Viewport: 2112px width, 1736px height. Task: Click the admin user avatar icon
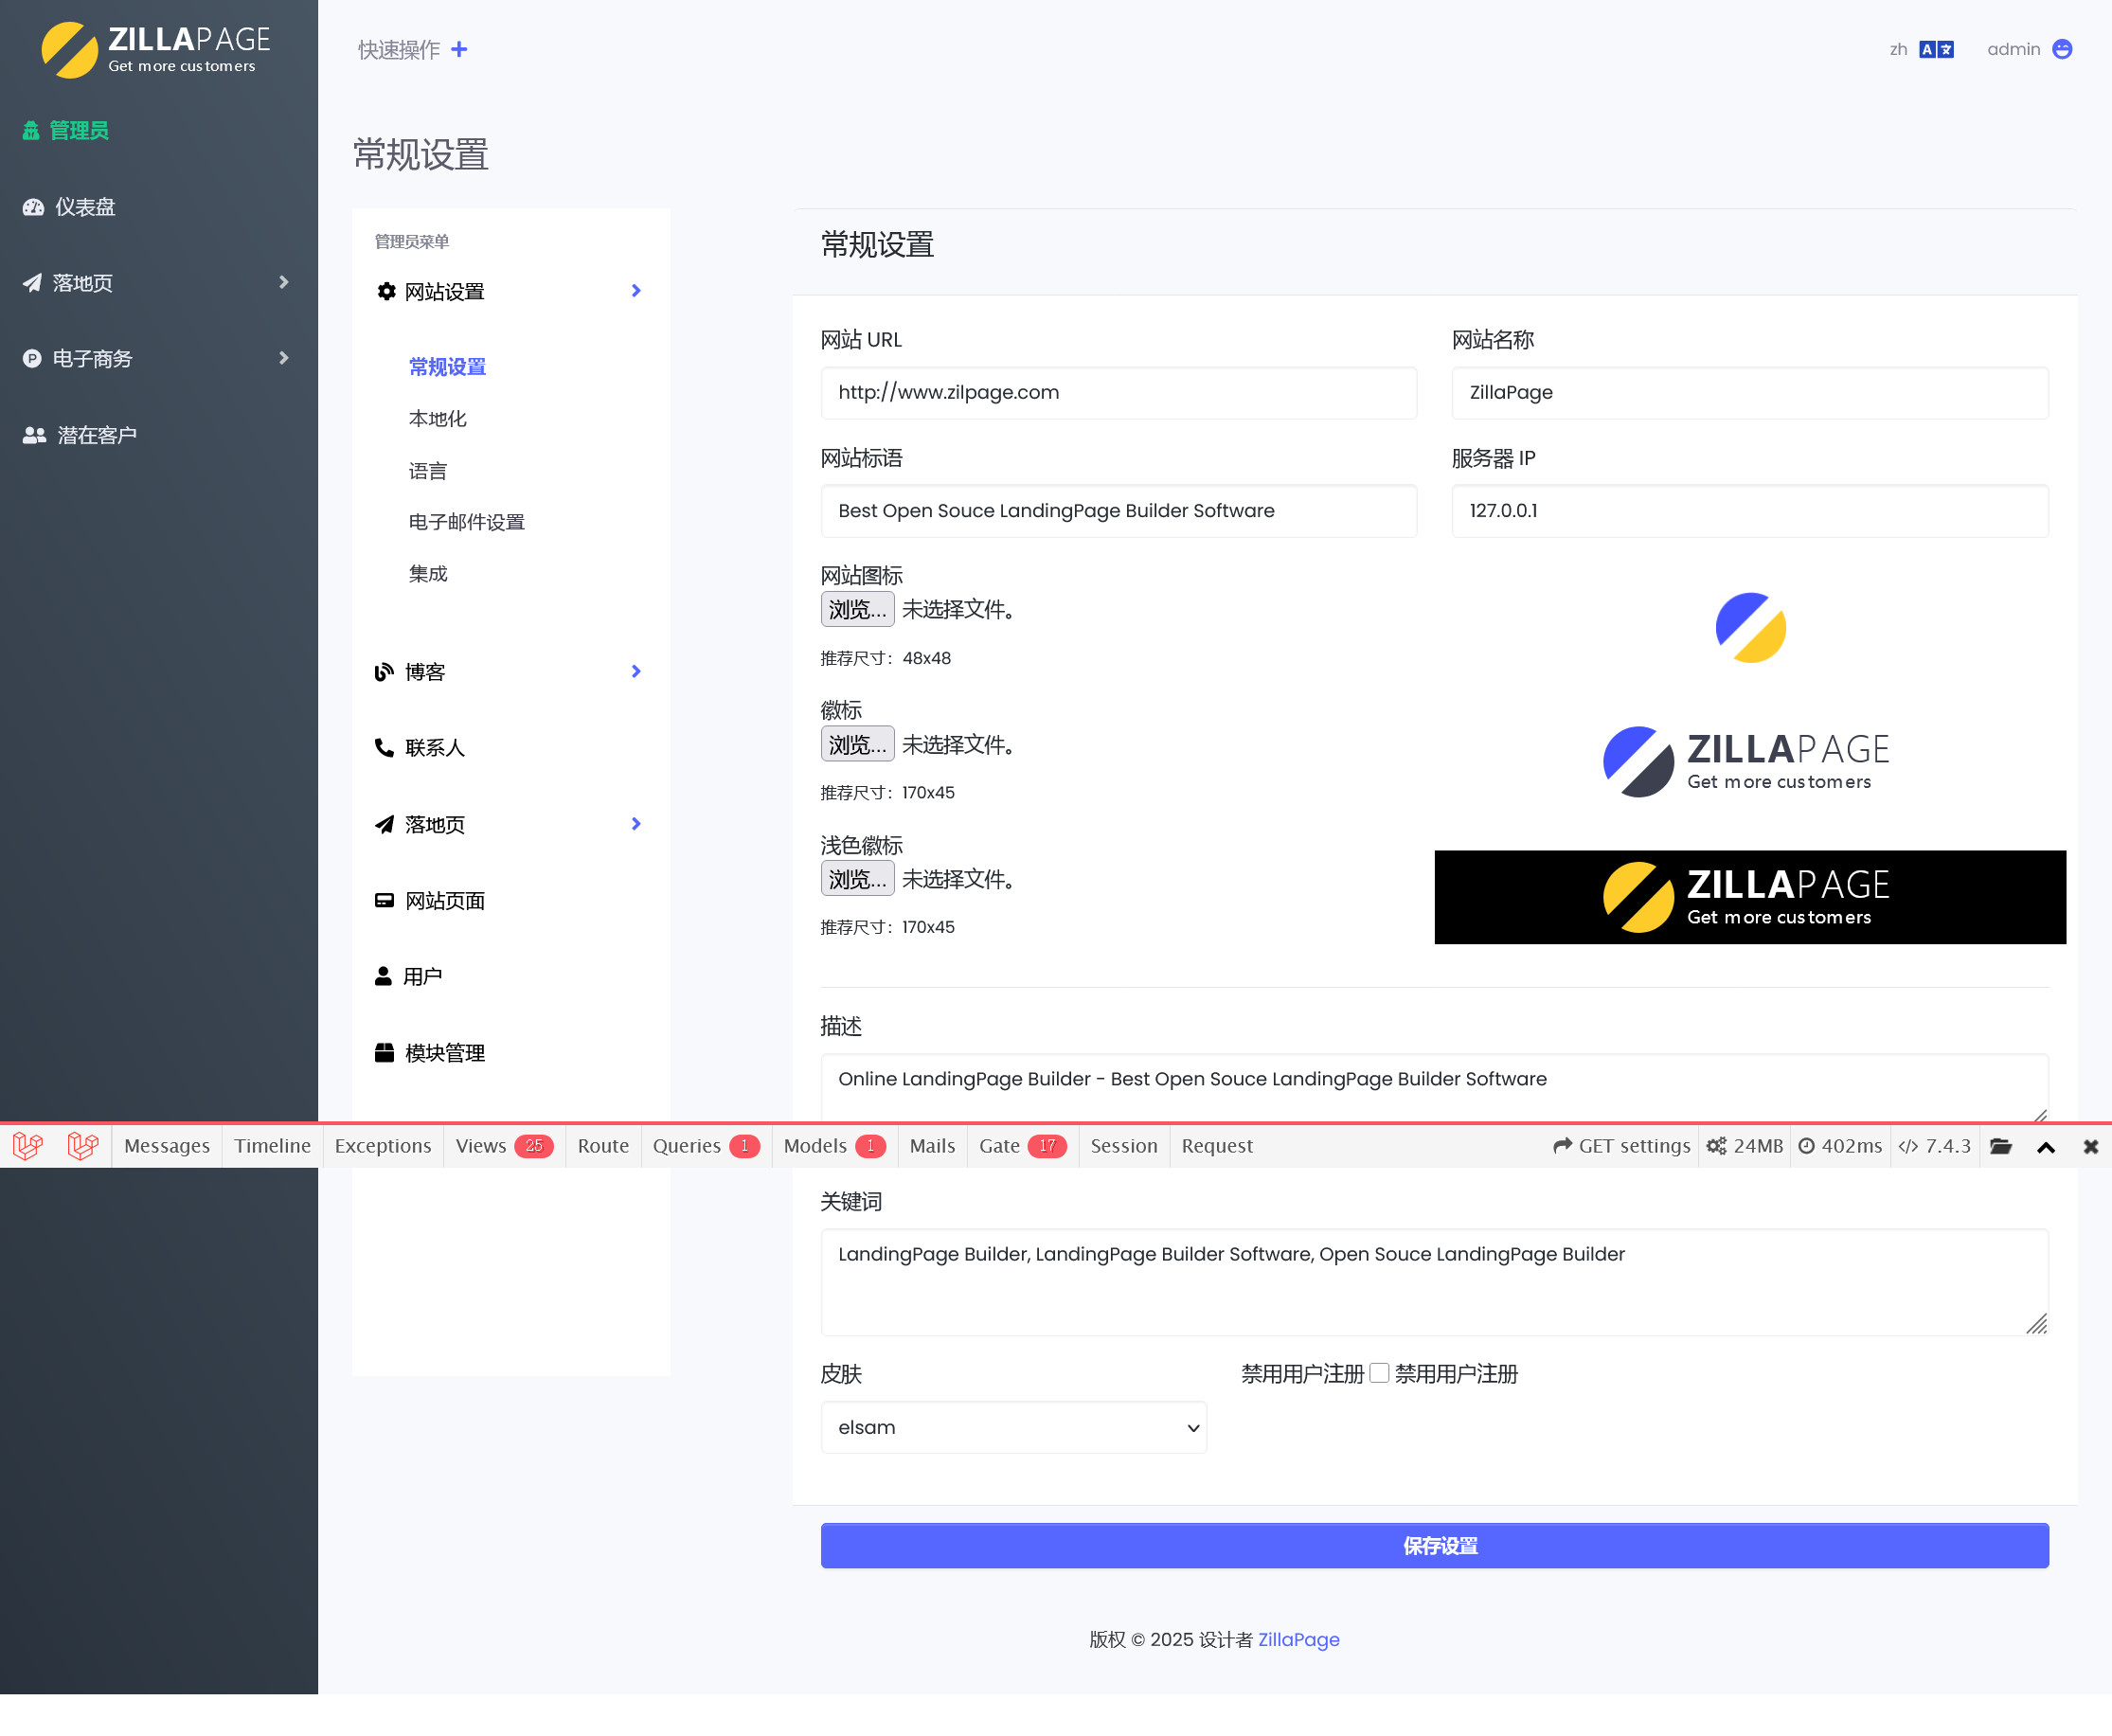2062,49
